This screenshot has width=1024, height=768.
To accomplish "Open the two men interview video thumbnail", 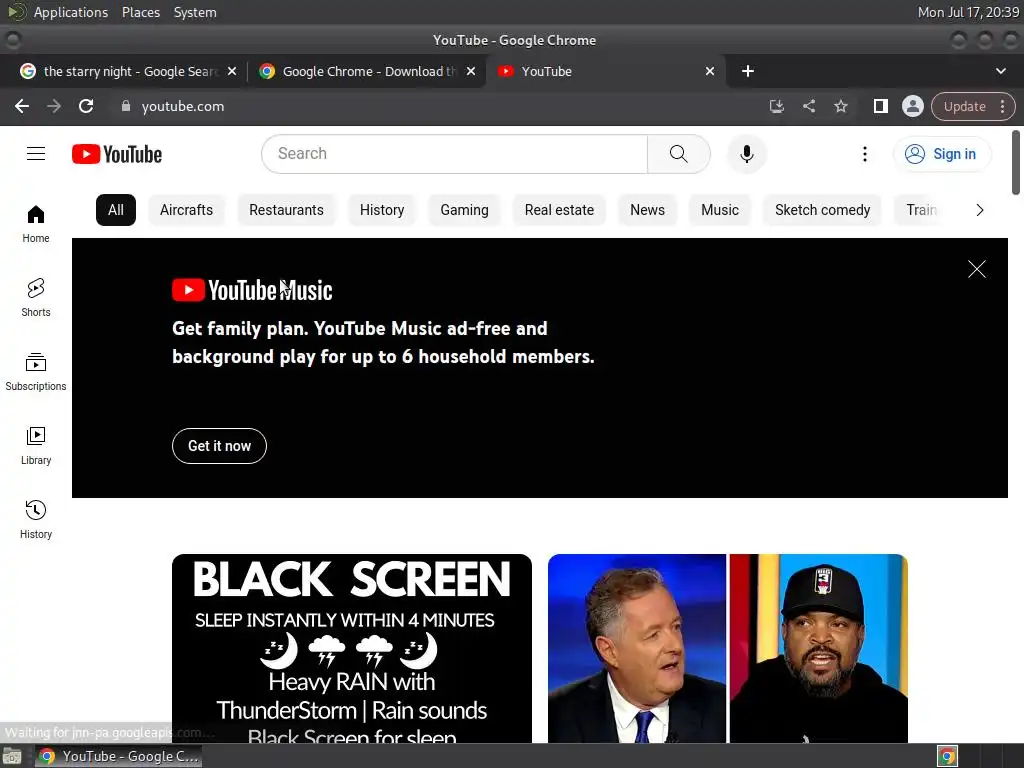I will [x=728, y=648].
